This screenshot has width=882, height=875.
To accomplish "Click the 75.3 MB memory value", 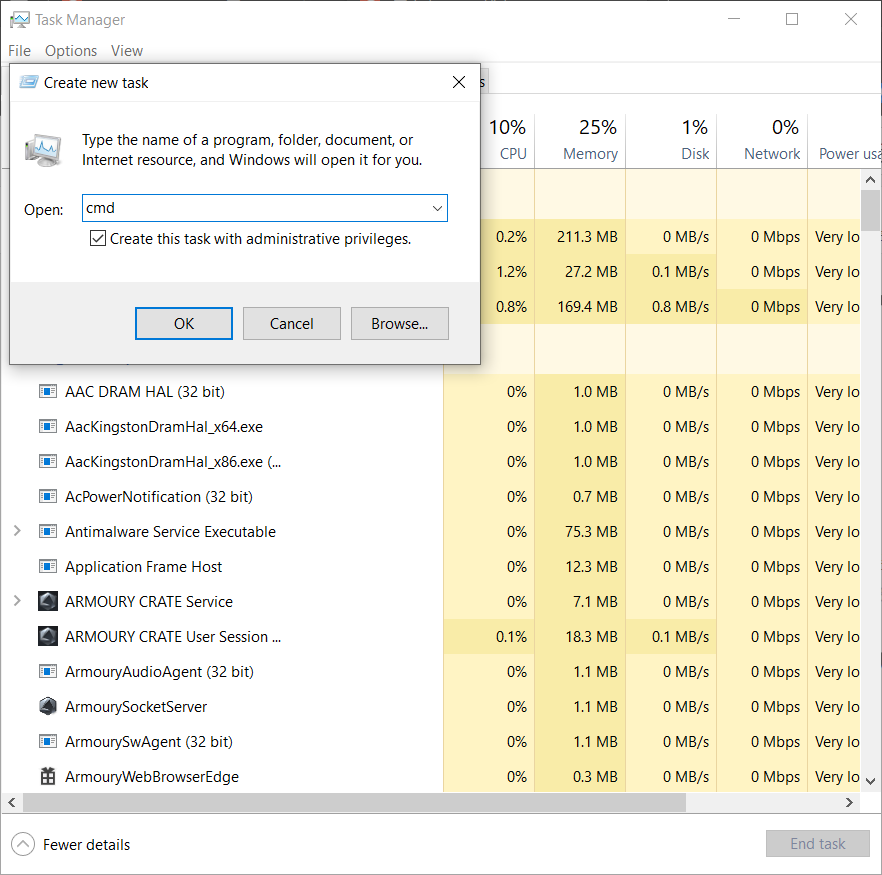I will click(x=591, y=531).
